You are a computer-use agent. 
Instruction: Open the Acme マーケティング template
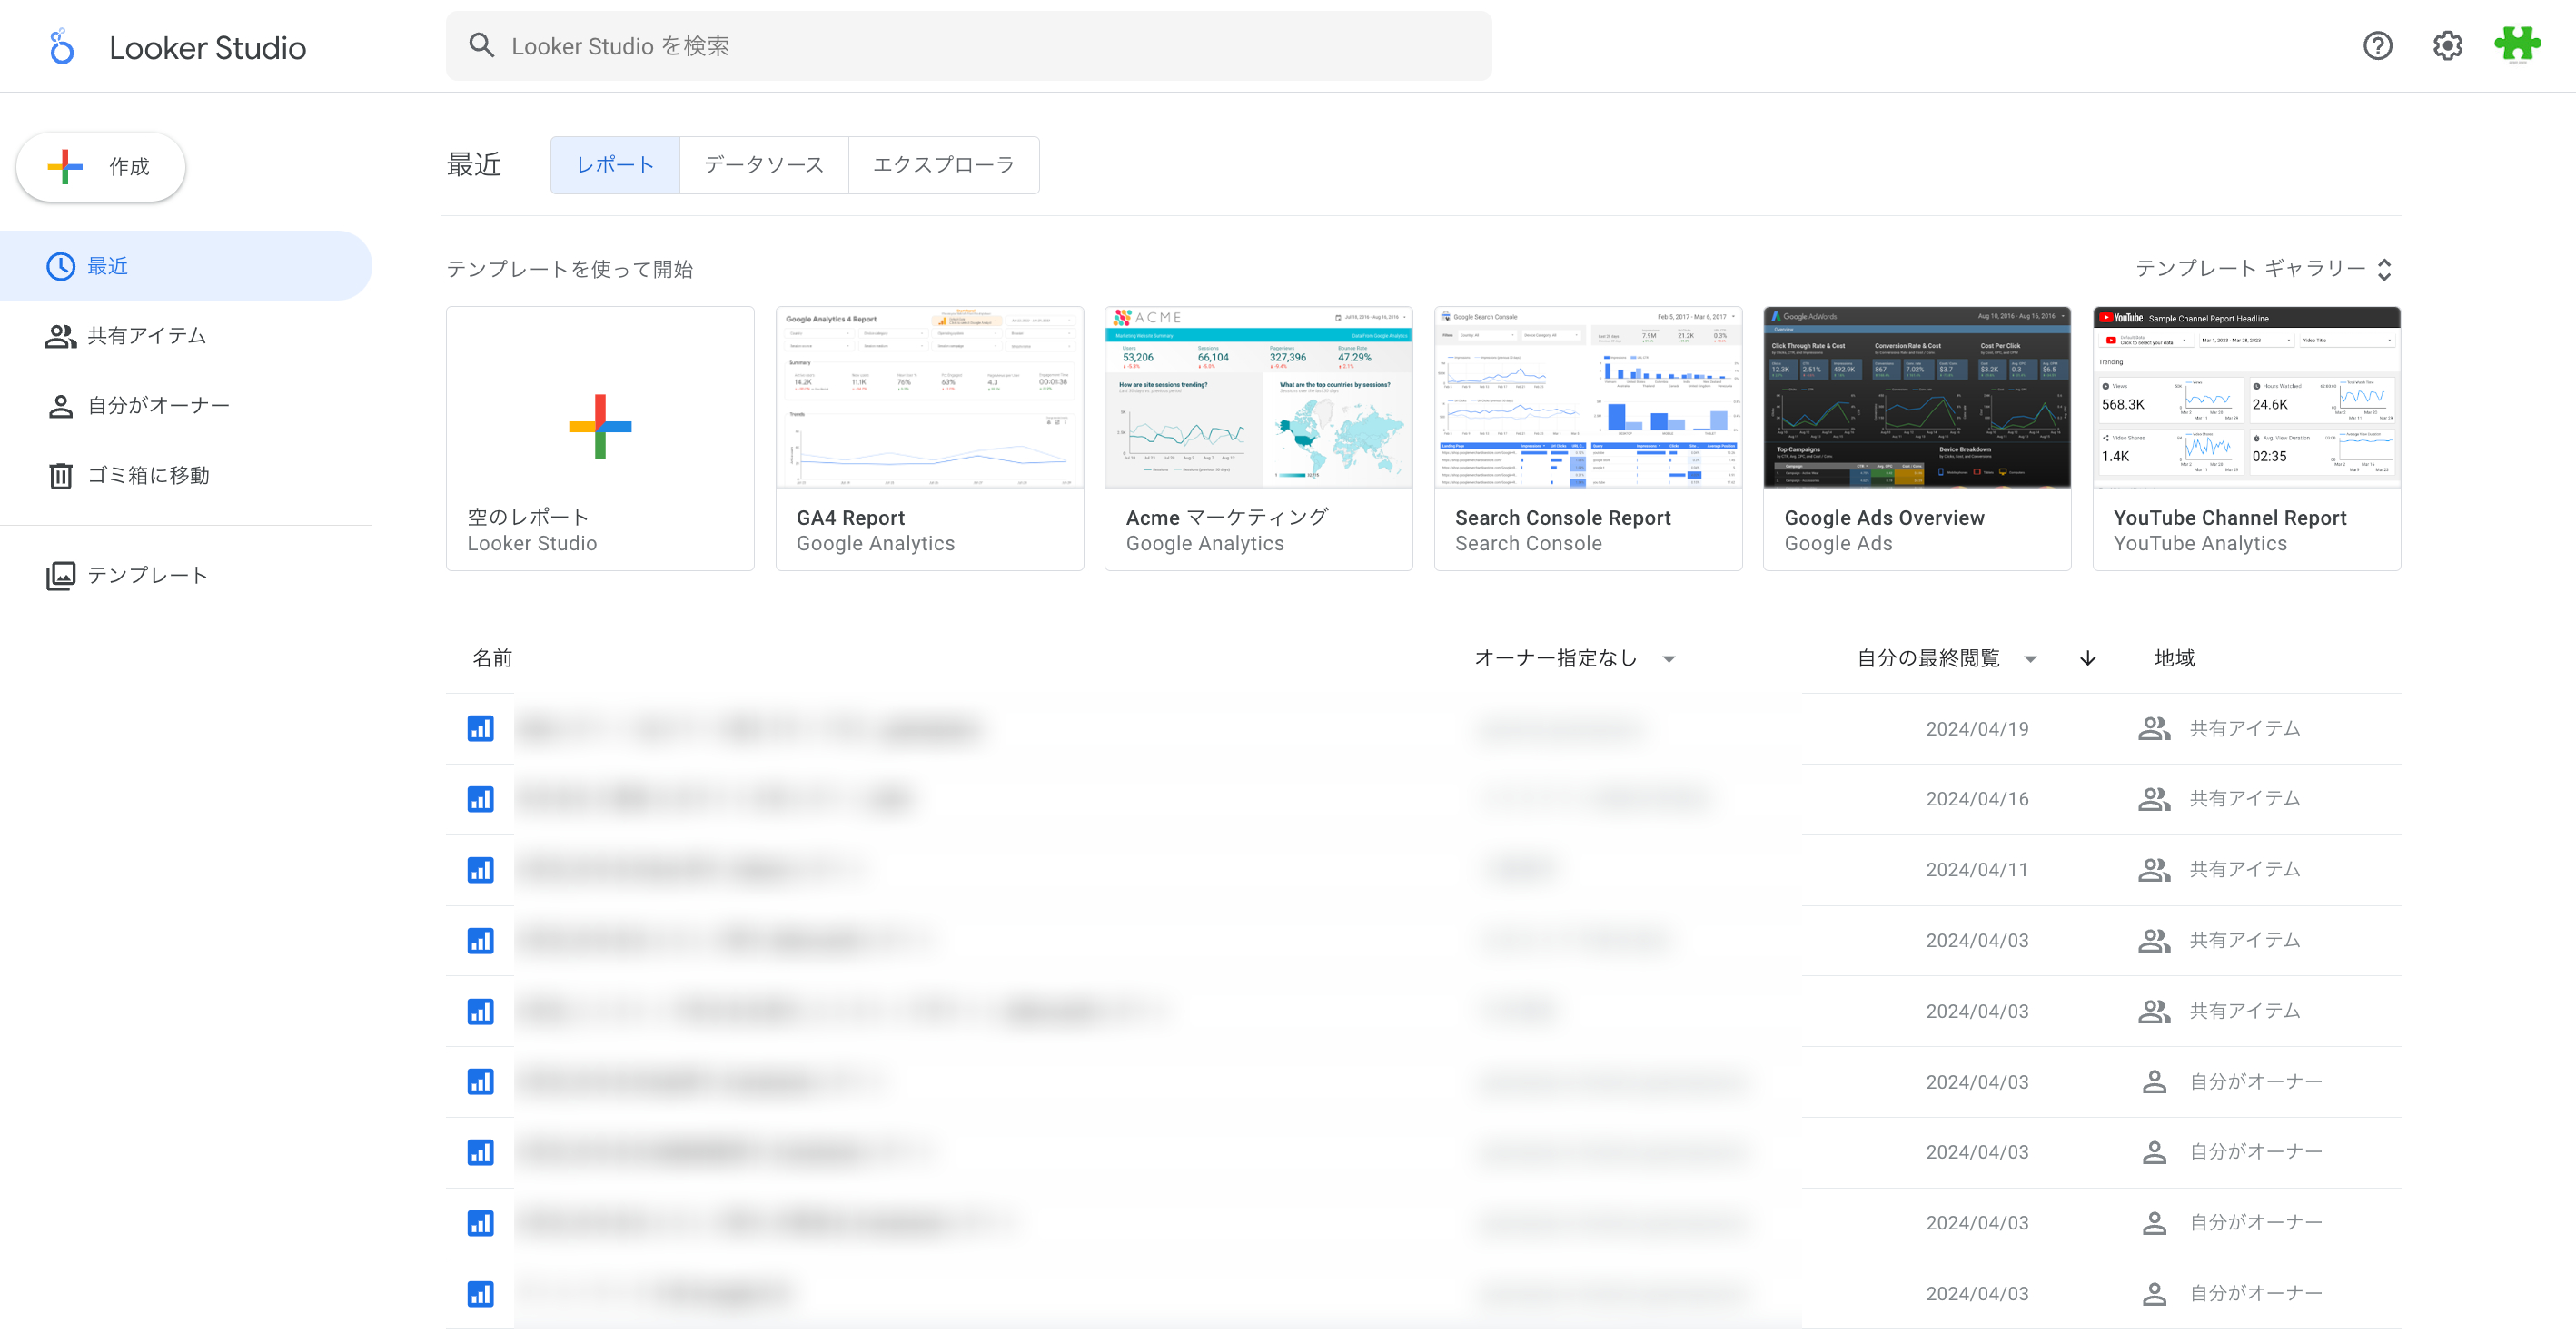pyautogui.click(x=1258, y=439)
